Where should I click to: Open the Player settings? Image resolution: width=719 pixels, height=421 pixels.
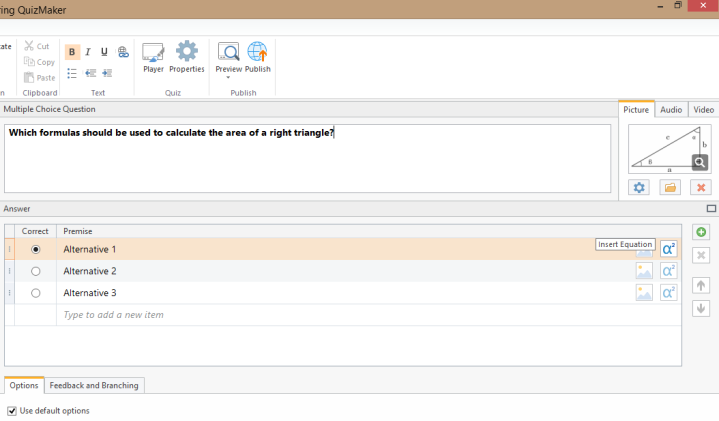153,58
